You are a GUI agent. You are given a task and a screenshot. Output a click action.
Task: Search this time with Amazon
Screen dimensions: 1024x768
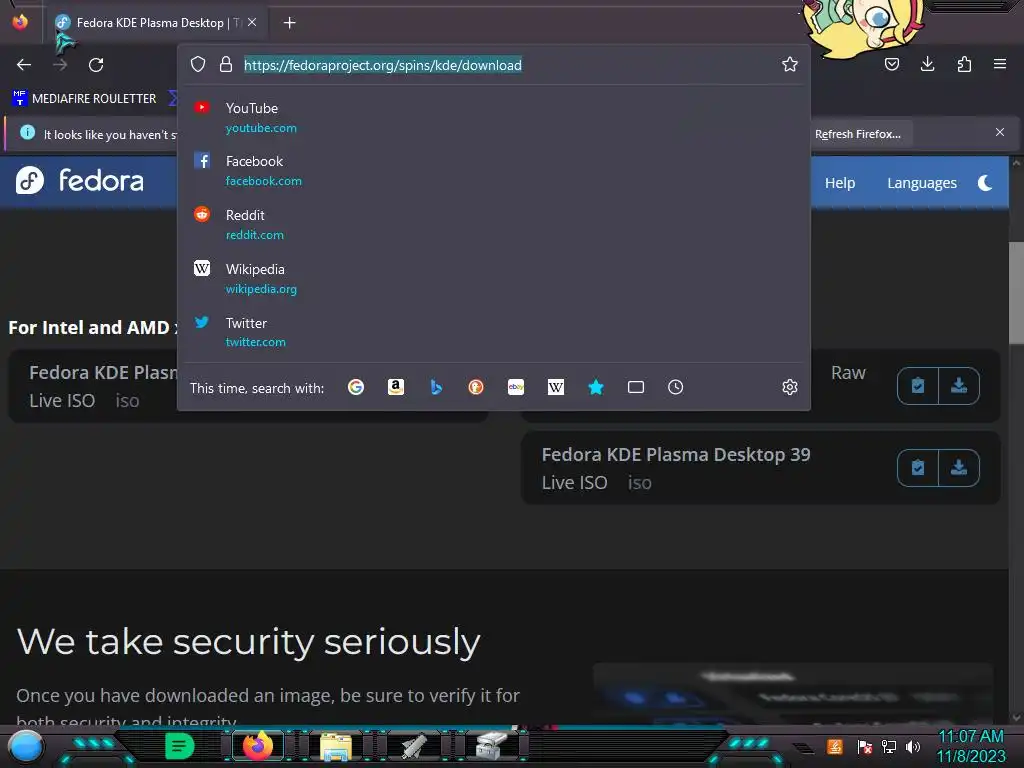coord(396,387)
